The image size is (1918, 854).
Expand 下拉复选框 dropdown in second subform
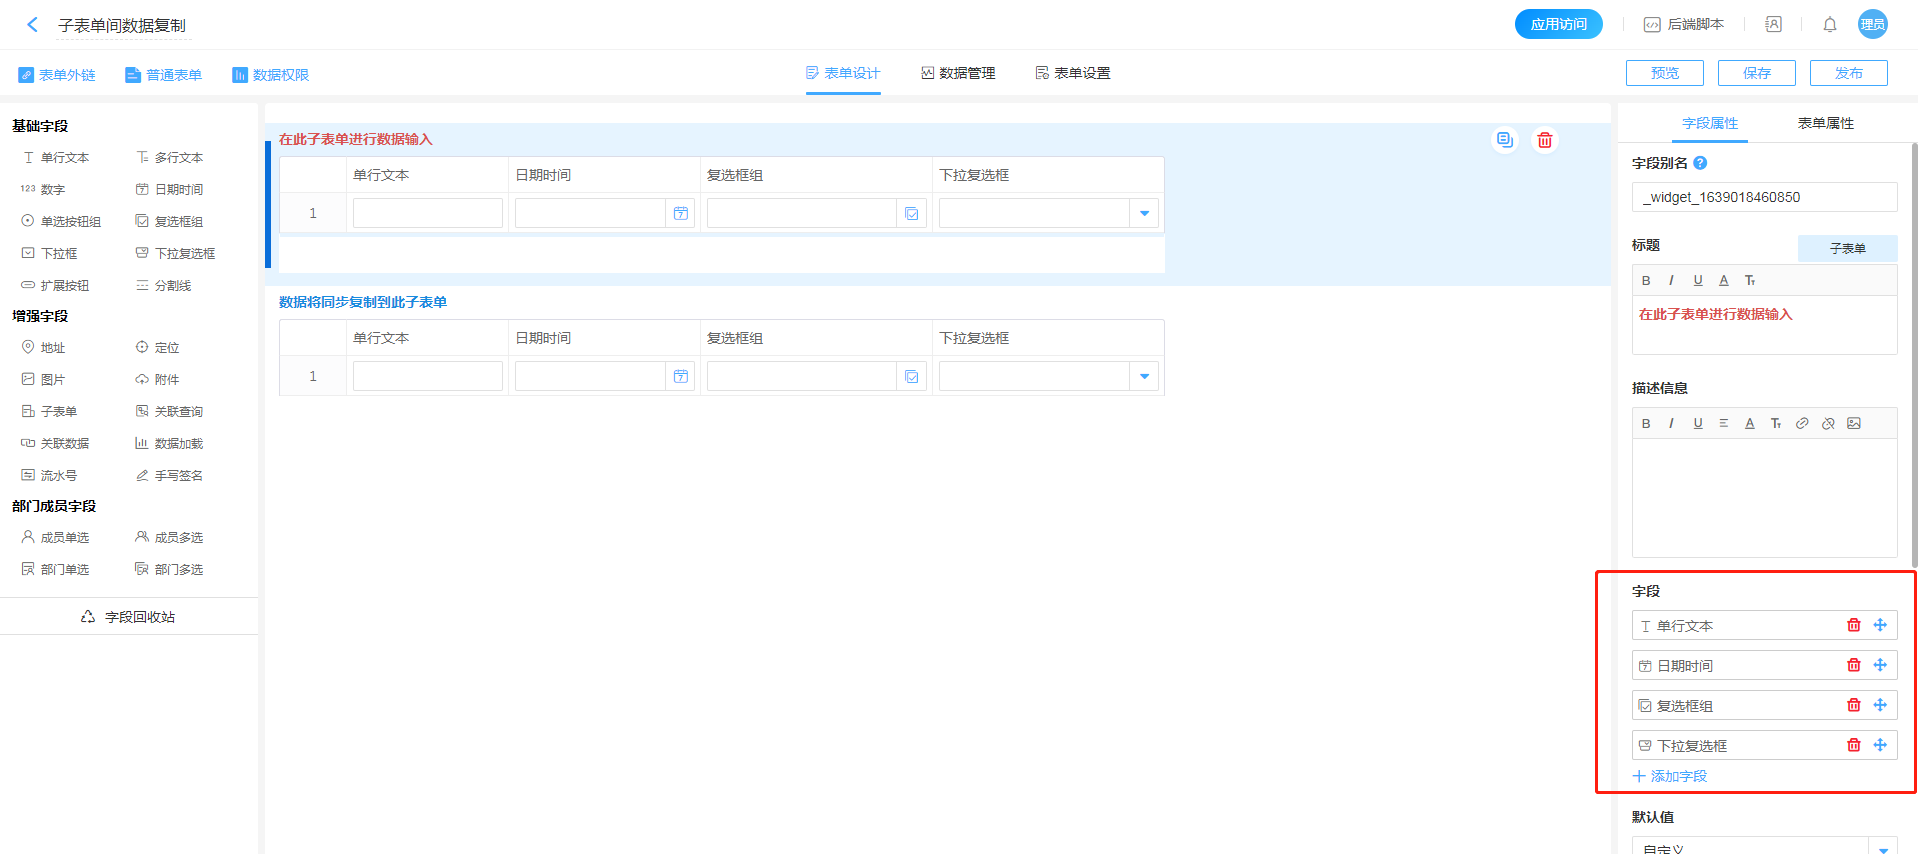1144,376
